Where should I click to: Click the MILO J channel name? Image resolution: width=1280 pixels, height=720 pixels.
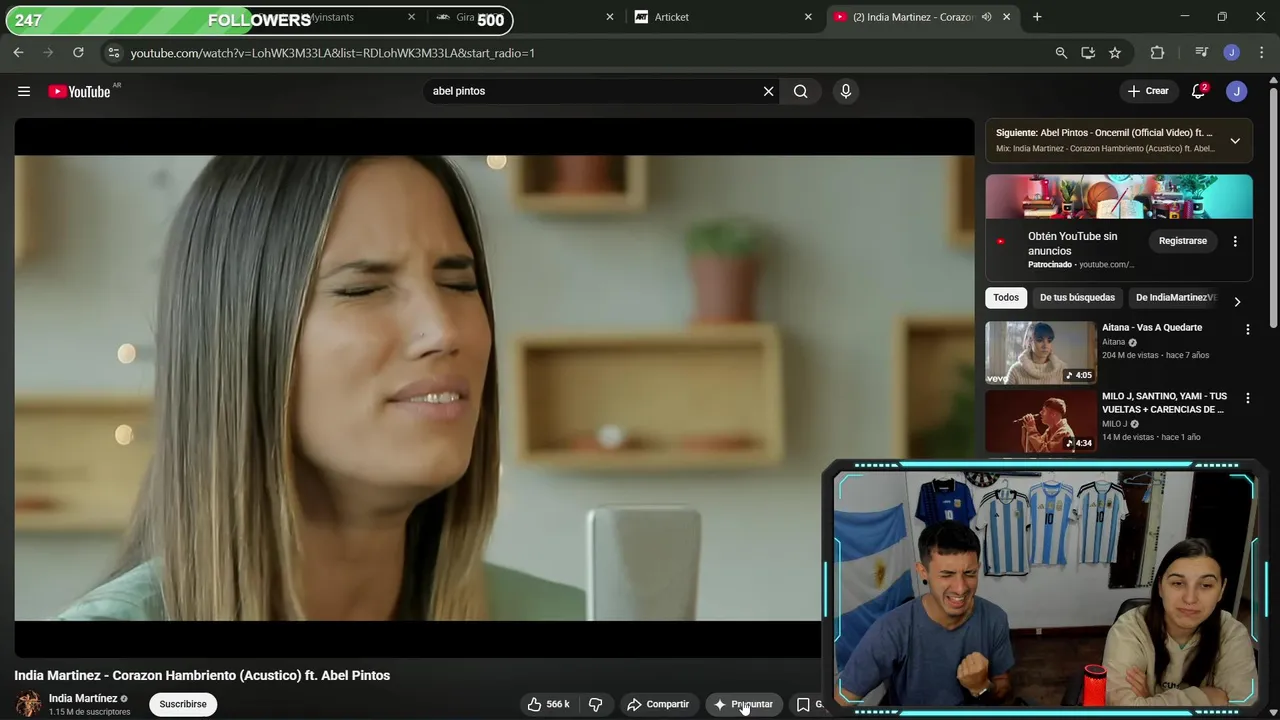(x=1114, y=424)
